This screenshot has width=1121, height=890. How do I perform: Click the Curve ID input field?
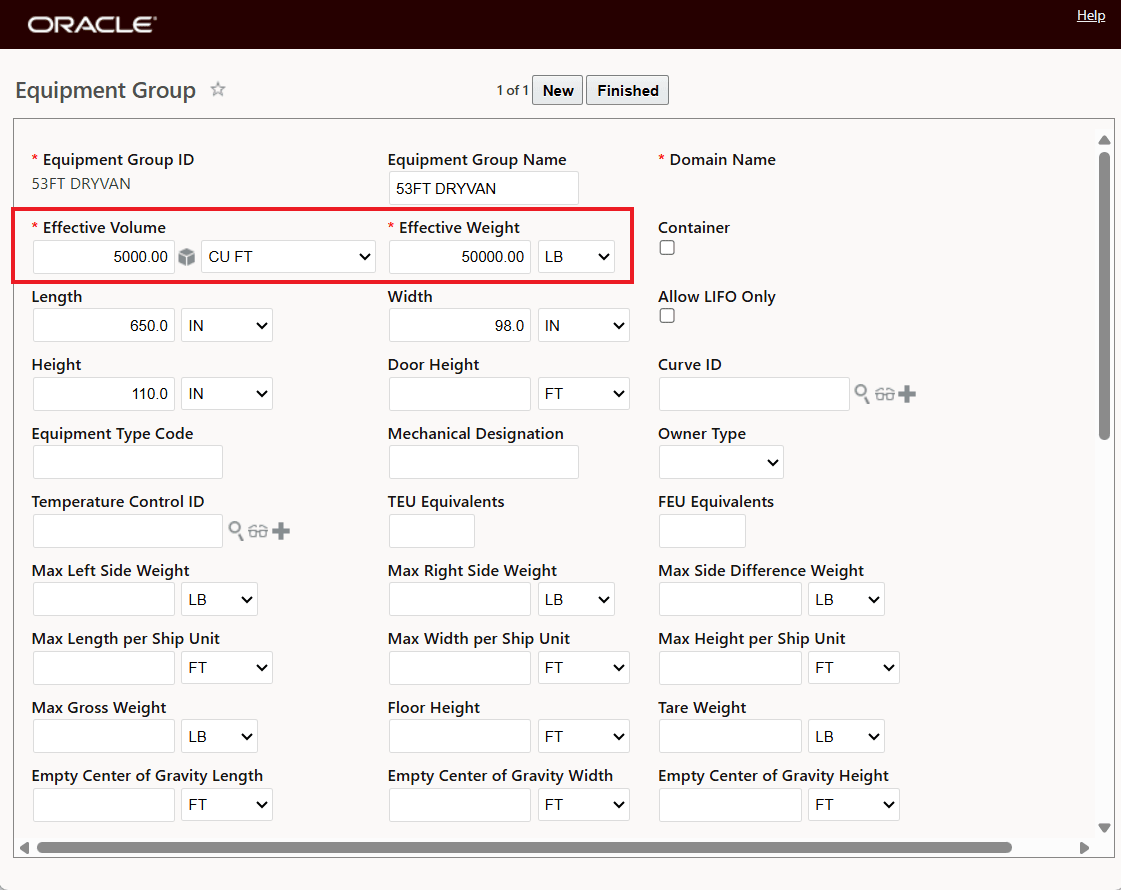pos(754,394)
